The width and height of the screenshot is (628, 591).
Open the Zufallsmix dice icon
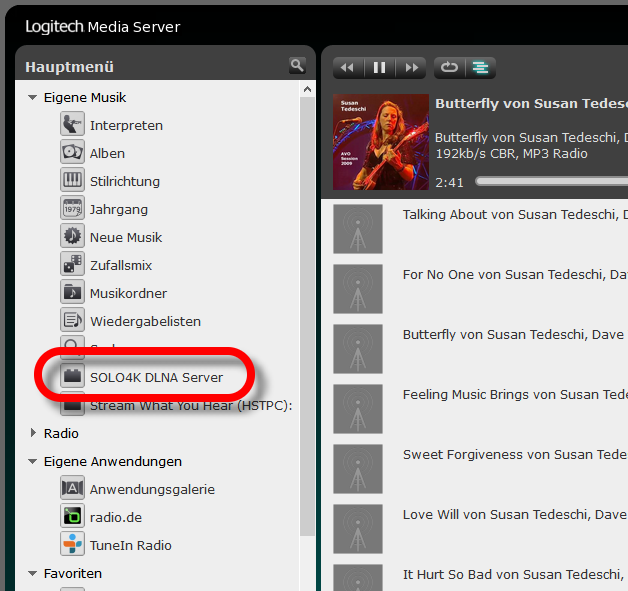(x=72, y=265)
